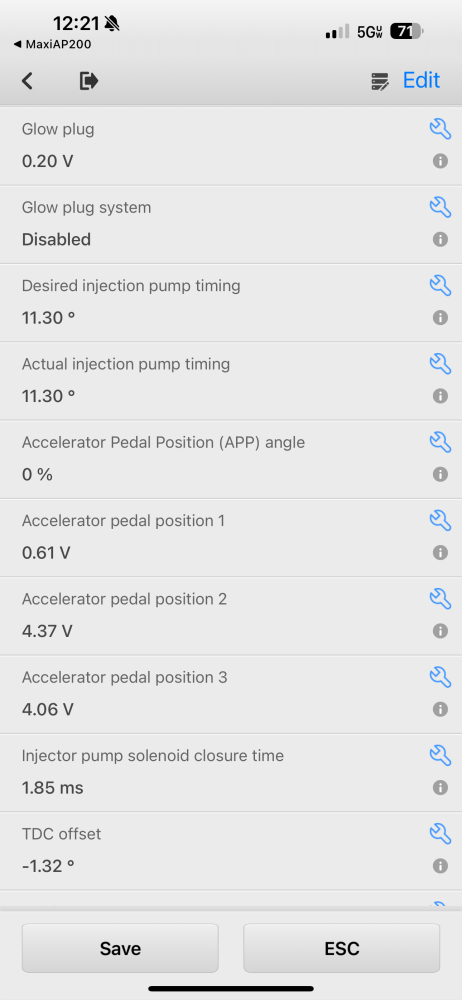Tap wrench for Injector pump solenoid closure time
This screenshot has width=462, height=1000.
(x=440, y=754)
